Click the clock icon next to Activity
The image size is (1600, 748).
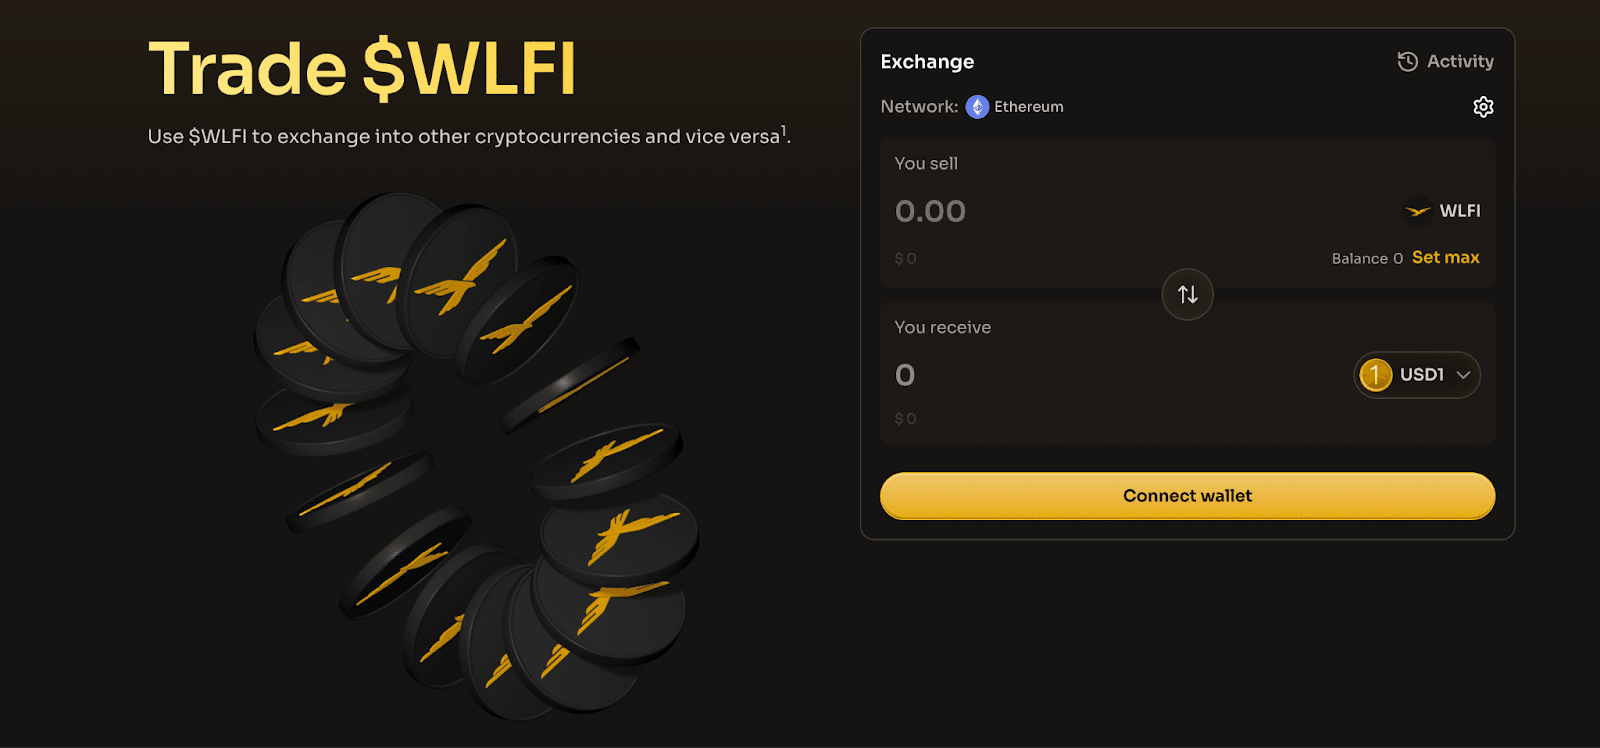pos(1407,61)
